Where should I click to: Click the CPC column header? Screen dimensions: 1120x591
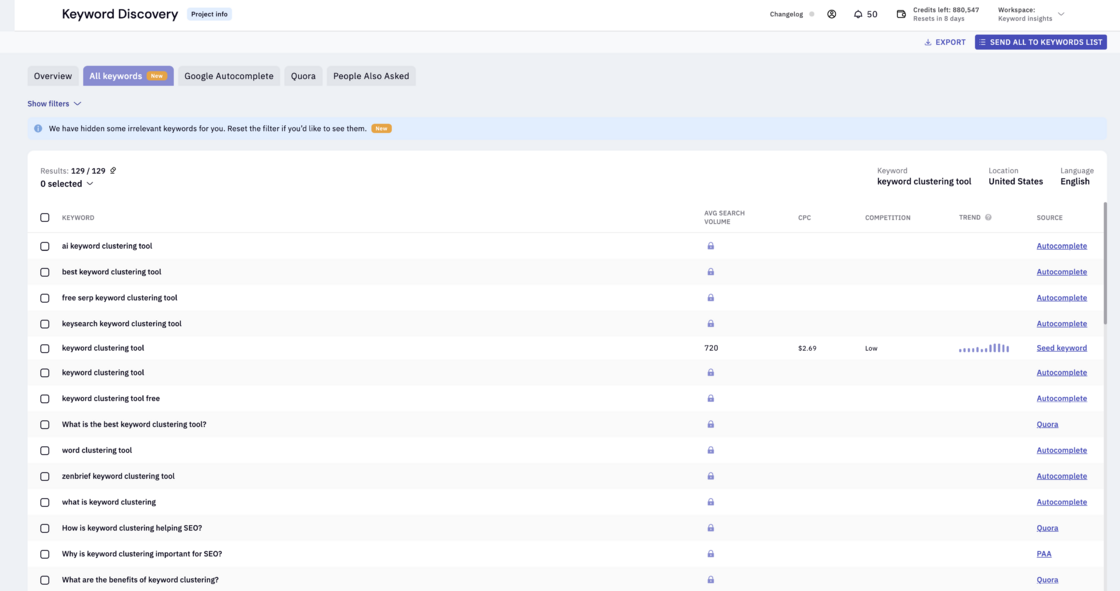(x=804, y=217)
